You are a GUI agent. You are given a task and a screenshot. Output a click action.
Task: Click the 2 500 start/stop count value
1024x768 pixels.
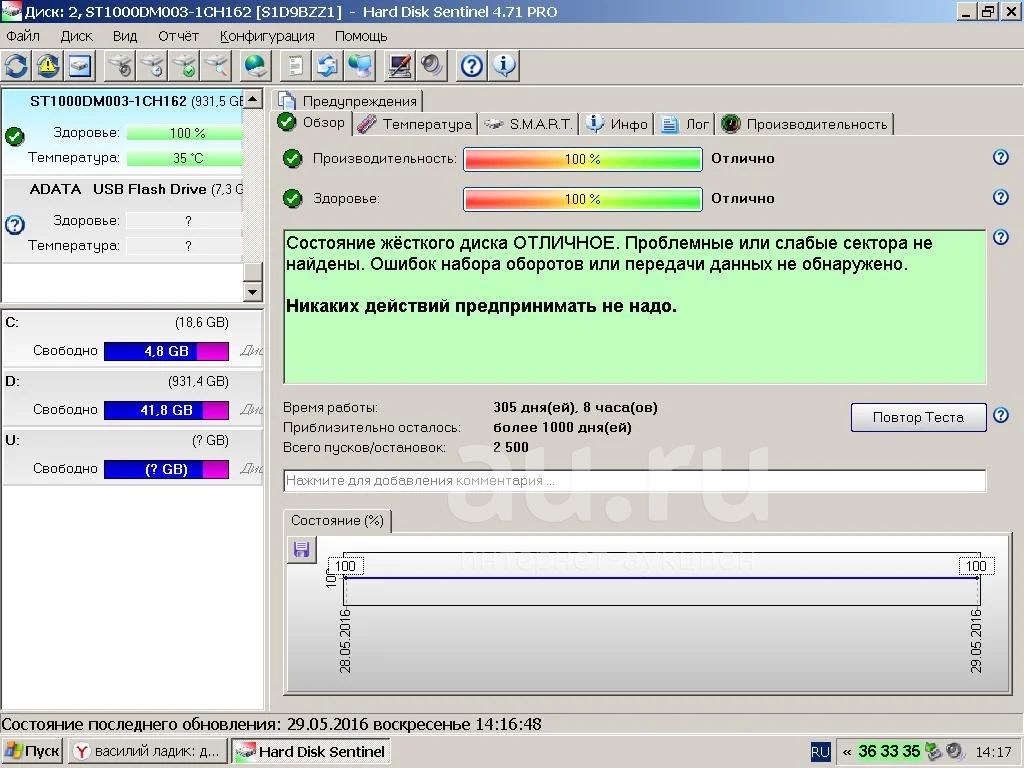pyautogui.click(x=511, y=447)
